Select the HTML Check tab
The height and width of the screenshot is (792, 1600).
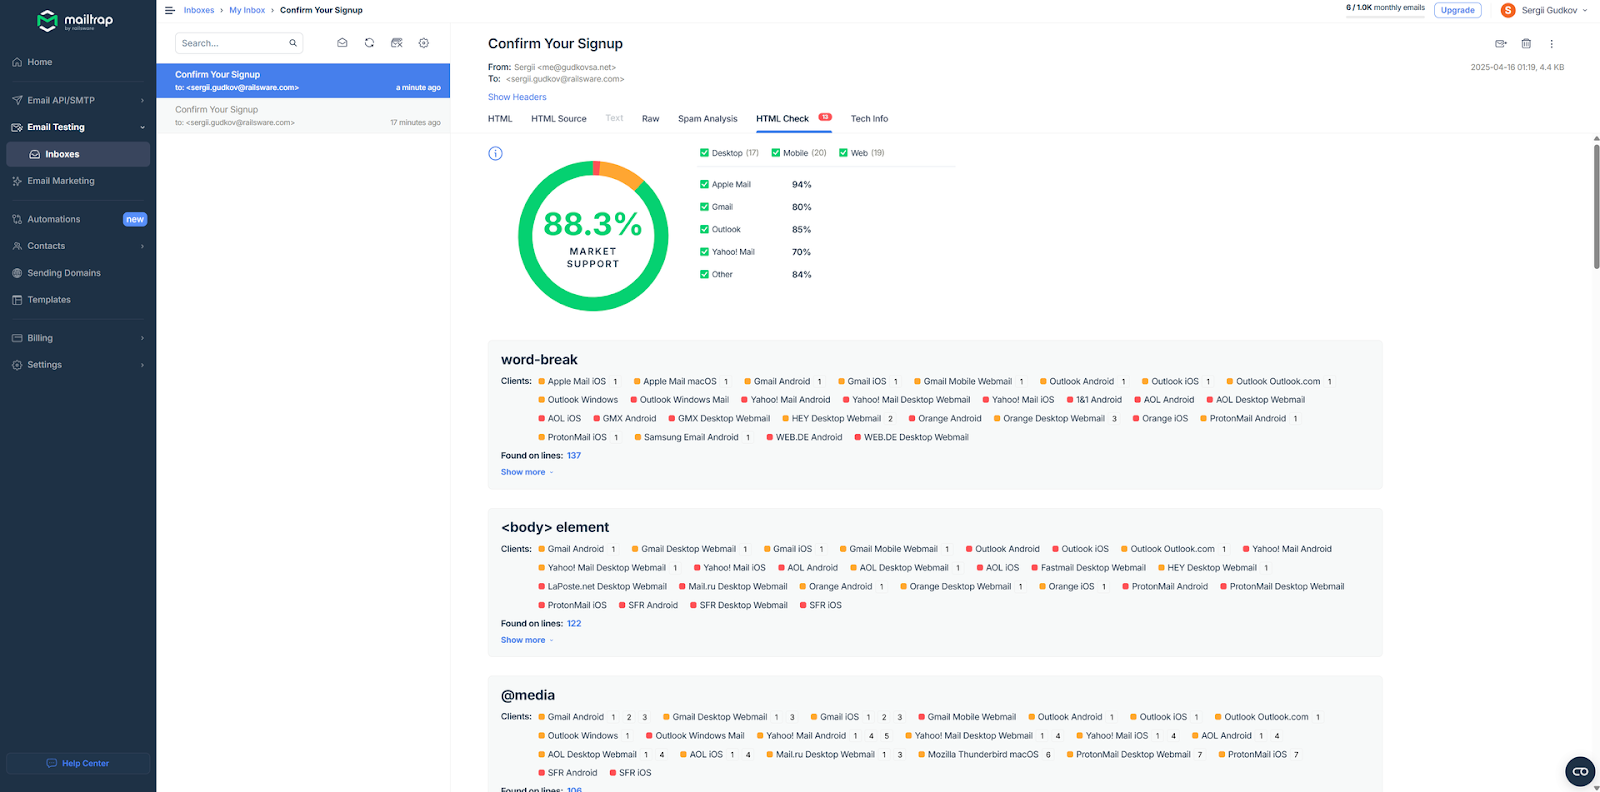(x=793, y=119)
